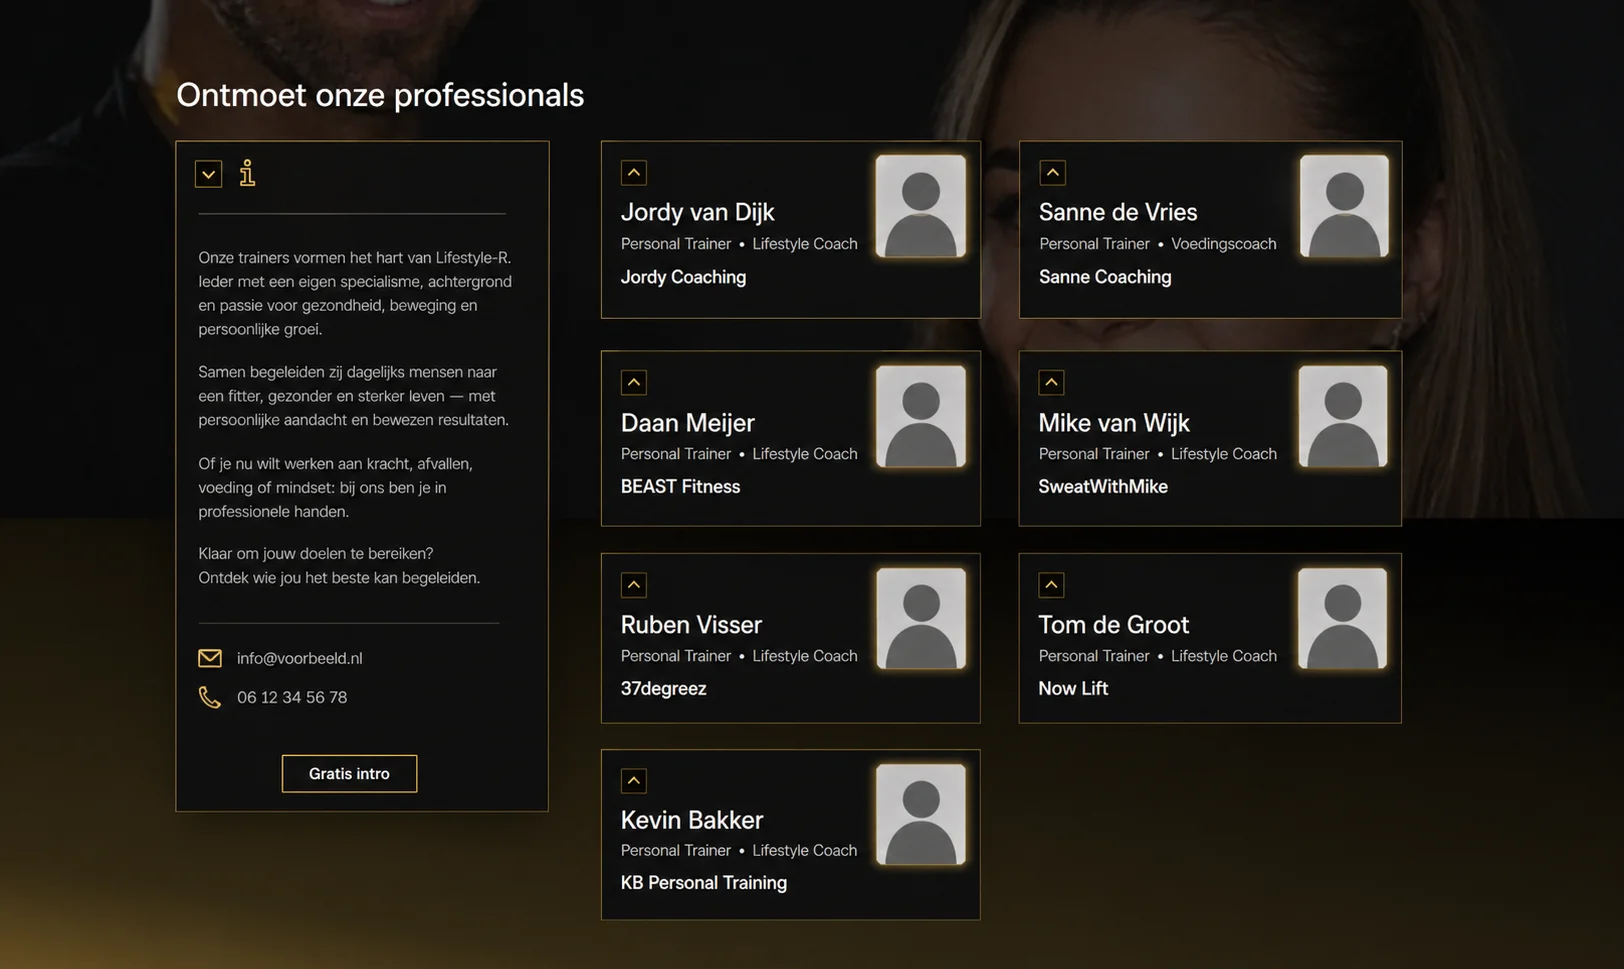Collapse the info panel chevron

[208, 174]
